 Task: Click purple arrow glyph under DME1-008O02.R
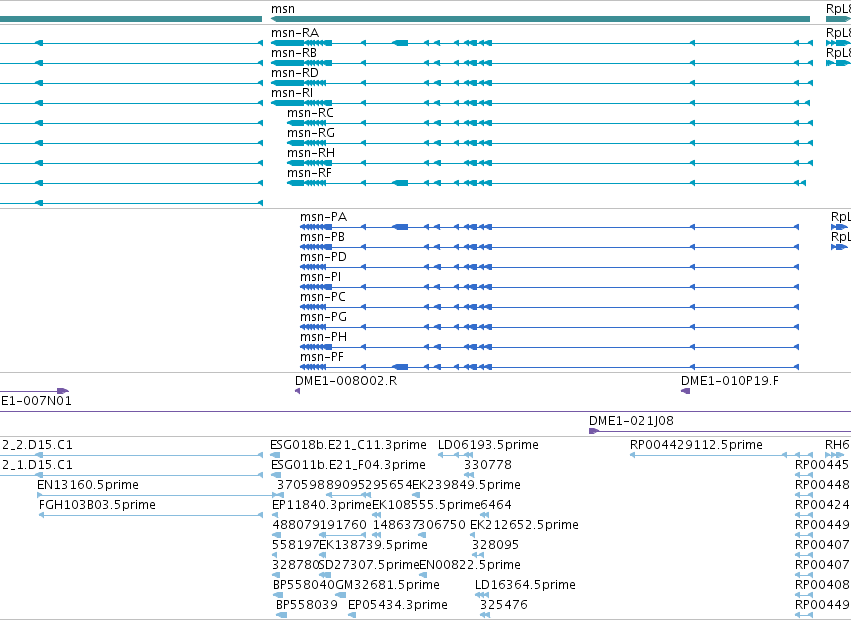[x=297, y=391]
